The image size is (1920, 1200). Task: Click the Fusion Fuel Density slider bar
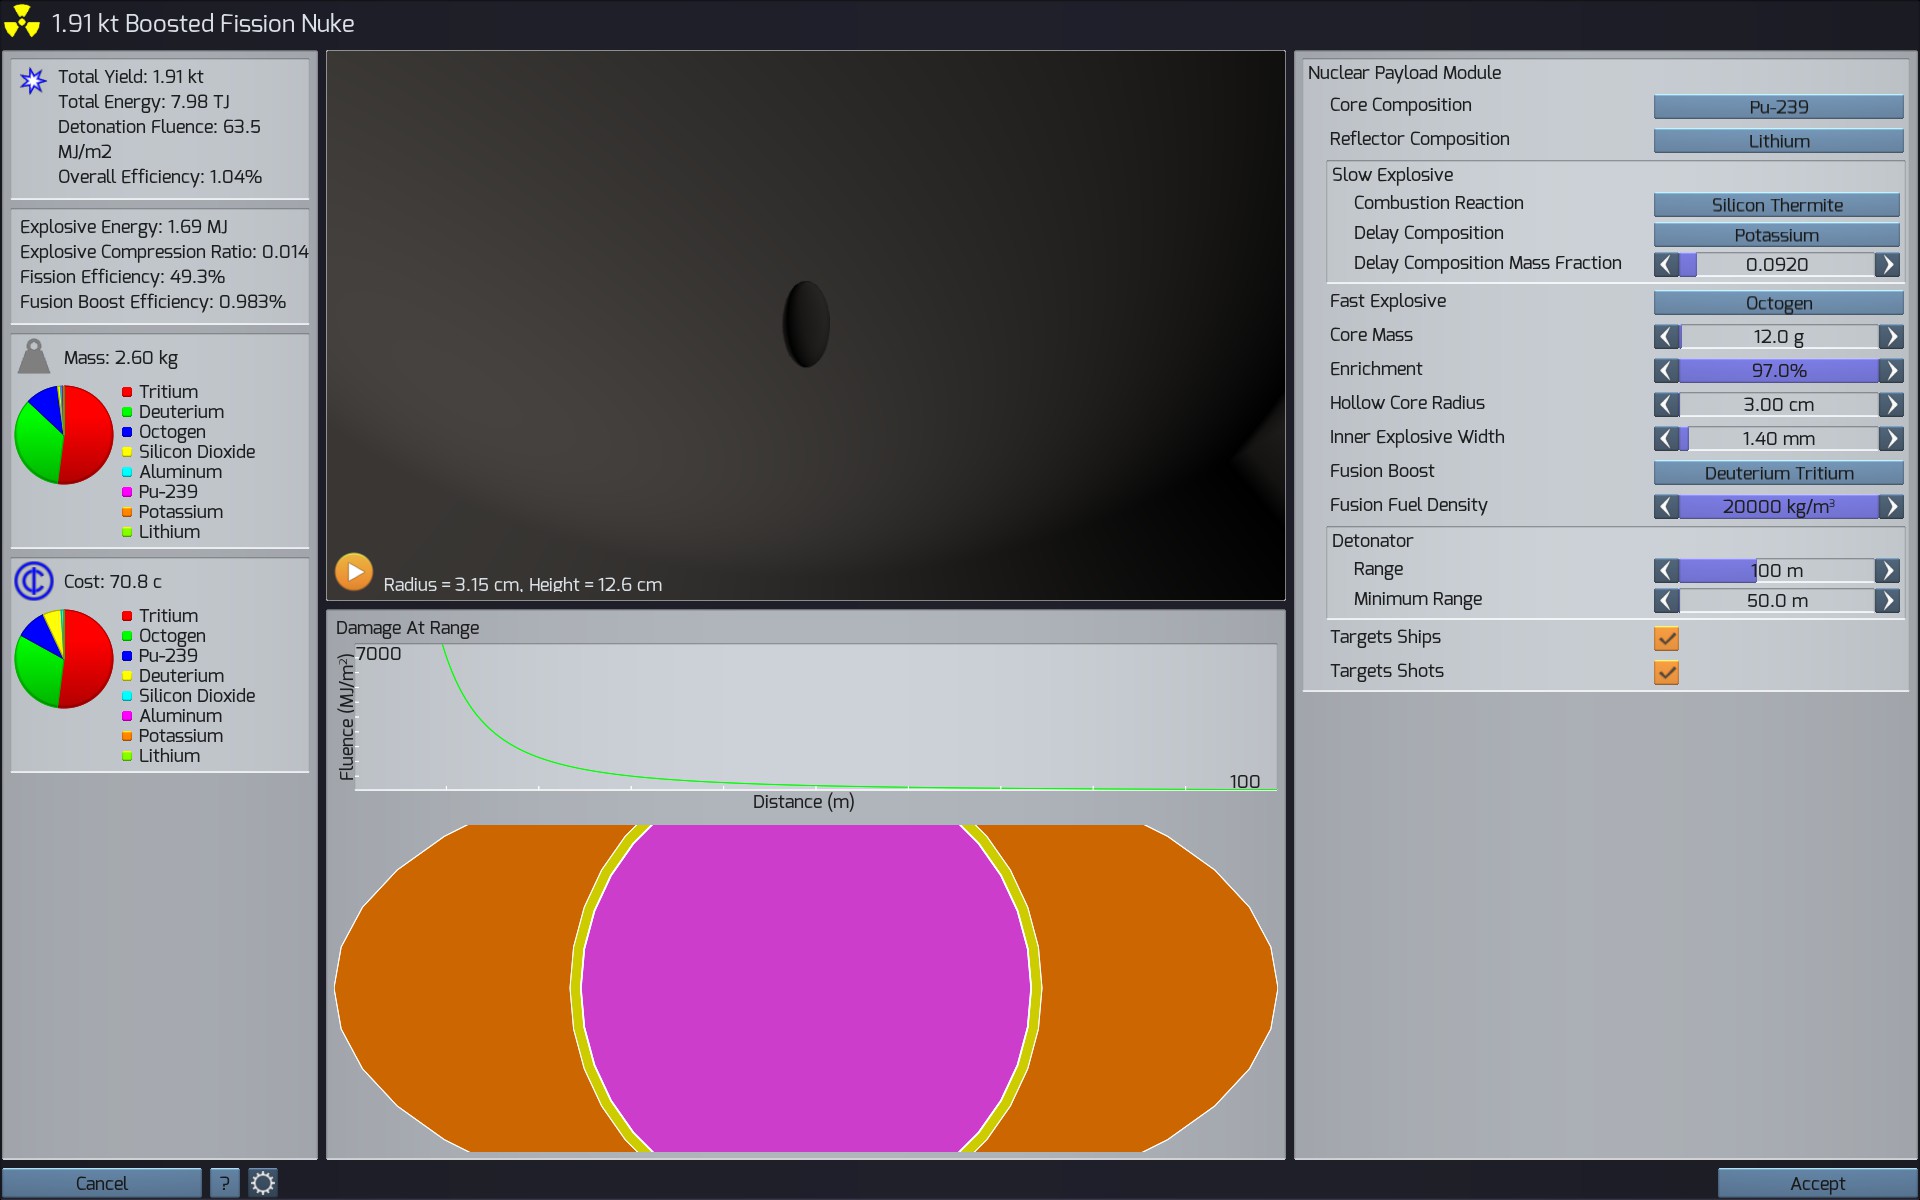click(x=1777, y=507)
